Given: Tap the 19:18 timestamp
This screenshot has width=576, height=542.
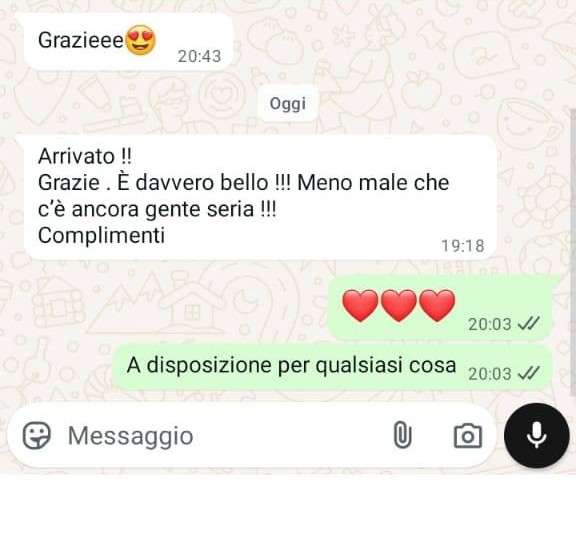Looking at the screenshot, I should 462,246.
